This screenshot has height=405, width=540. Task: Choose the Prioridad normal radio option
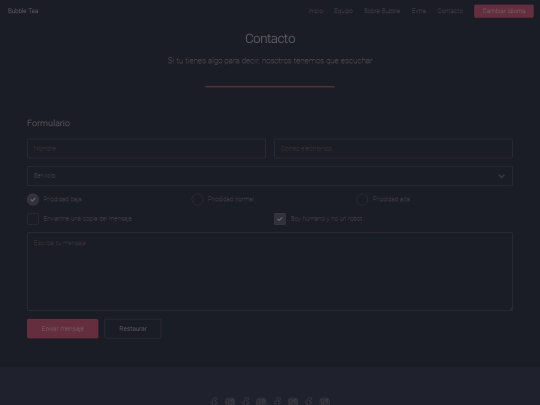197,199
